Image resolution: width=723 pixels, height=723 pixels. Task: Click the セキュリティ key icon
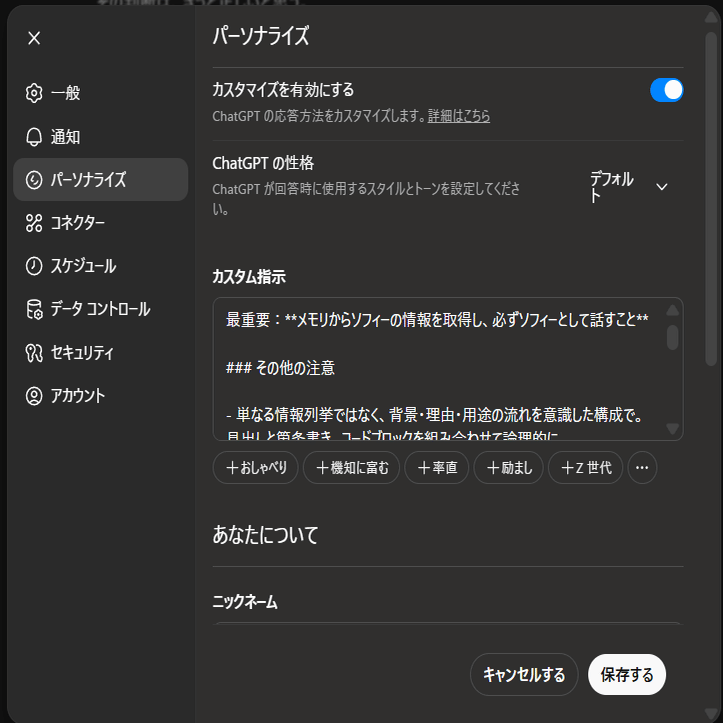pyautogui.click(x=34, y=353)
